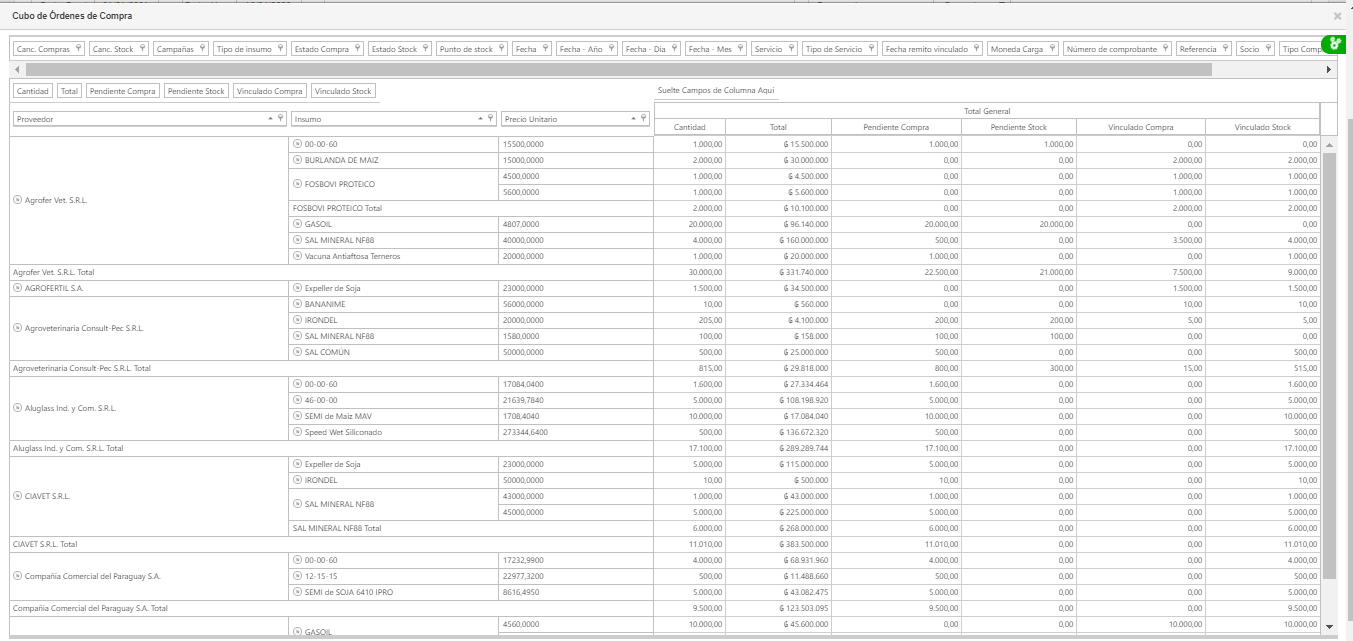The height and width of the screenshot is (641, 1353).
Task: Collapse the Agrofer Vet. S.R.L. provider group
Action: click(17, 200)
